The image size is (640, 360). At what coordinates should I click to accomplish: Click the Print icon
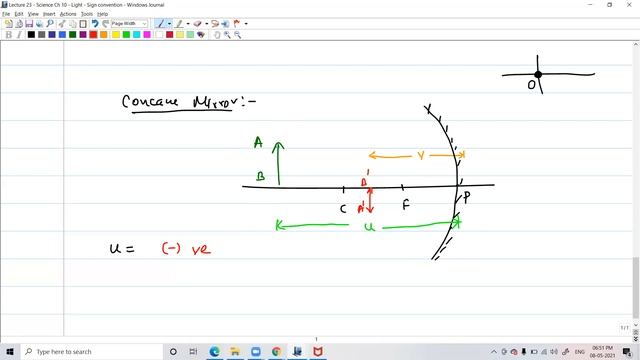(x=40, y=24)
